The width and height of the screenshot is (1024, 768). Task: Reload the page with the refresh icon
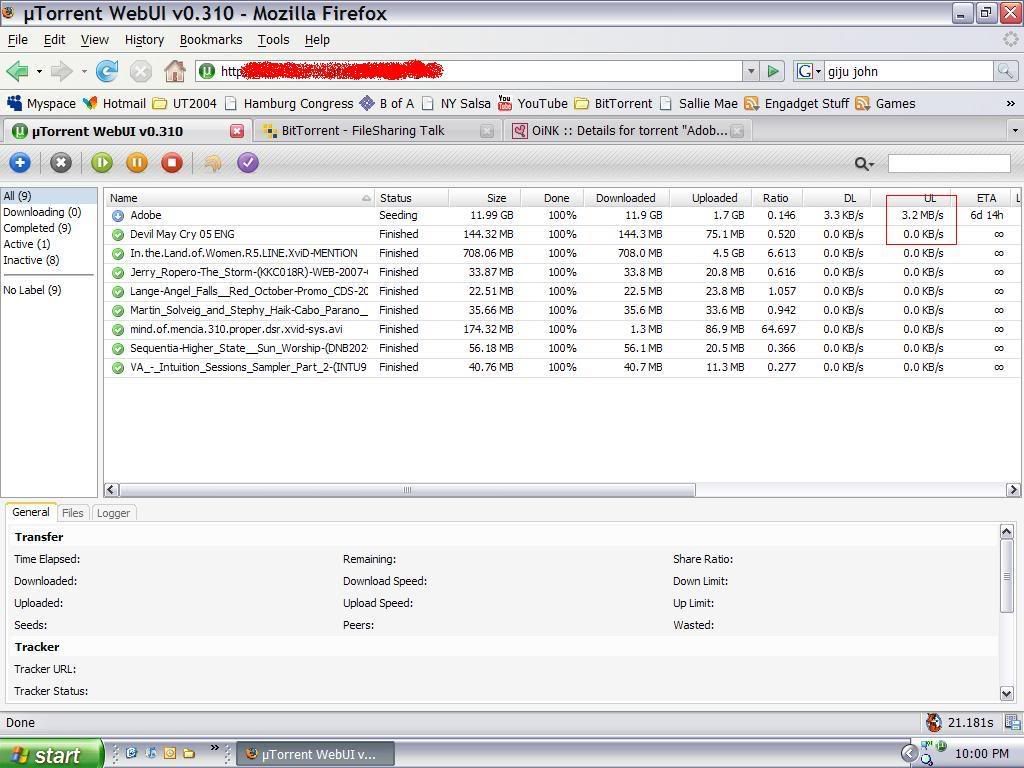click(x=107, y=71)
